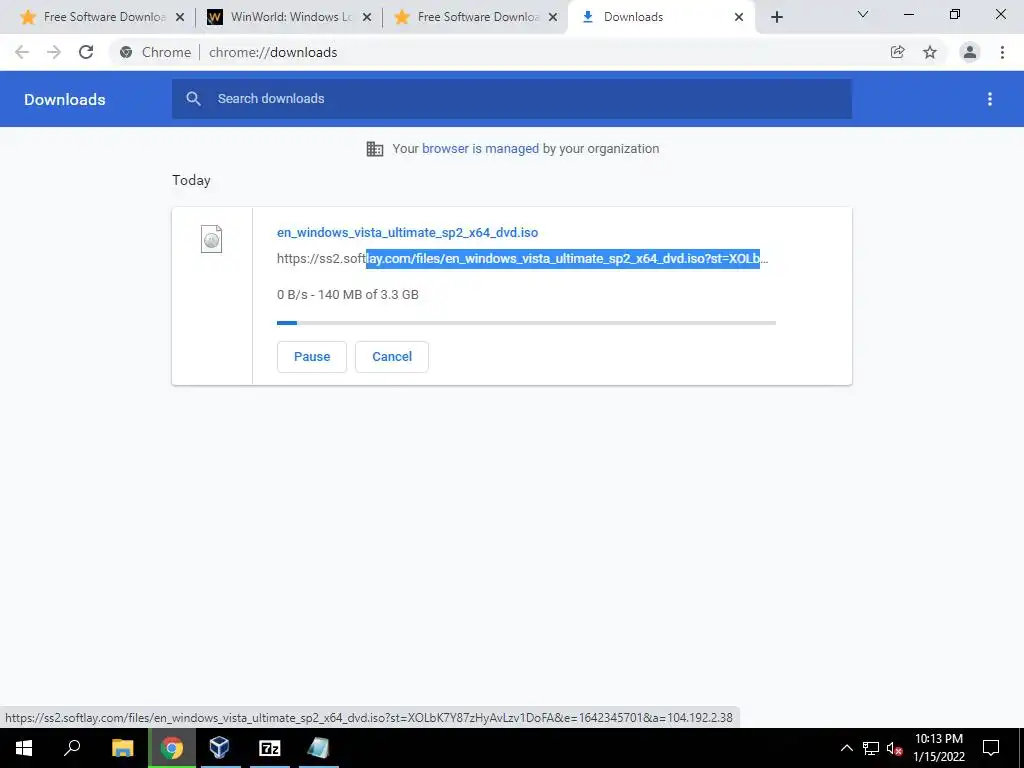This screenshot has height=768, width=1024.
Task: Open Chrome's three-dot main menu
Action: (x=1002, y=52)
